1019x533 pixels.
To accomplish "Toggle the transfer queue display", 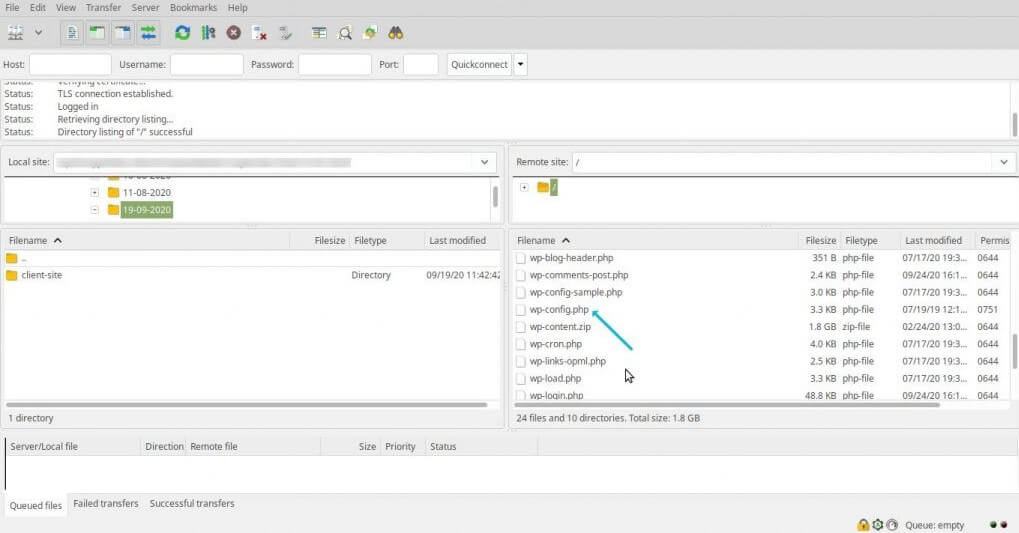I will [x=148, y=32].
